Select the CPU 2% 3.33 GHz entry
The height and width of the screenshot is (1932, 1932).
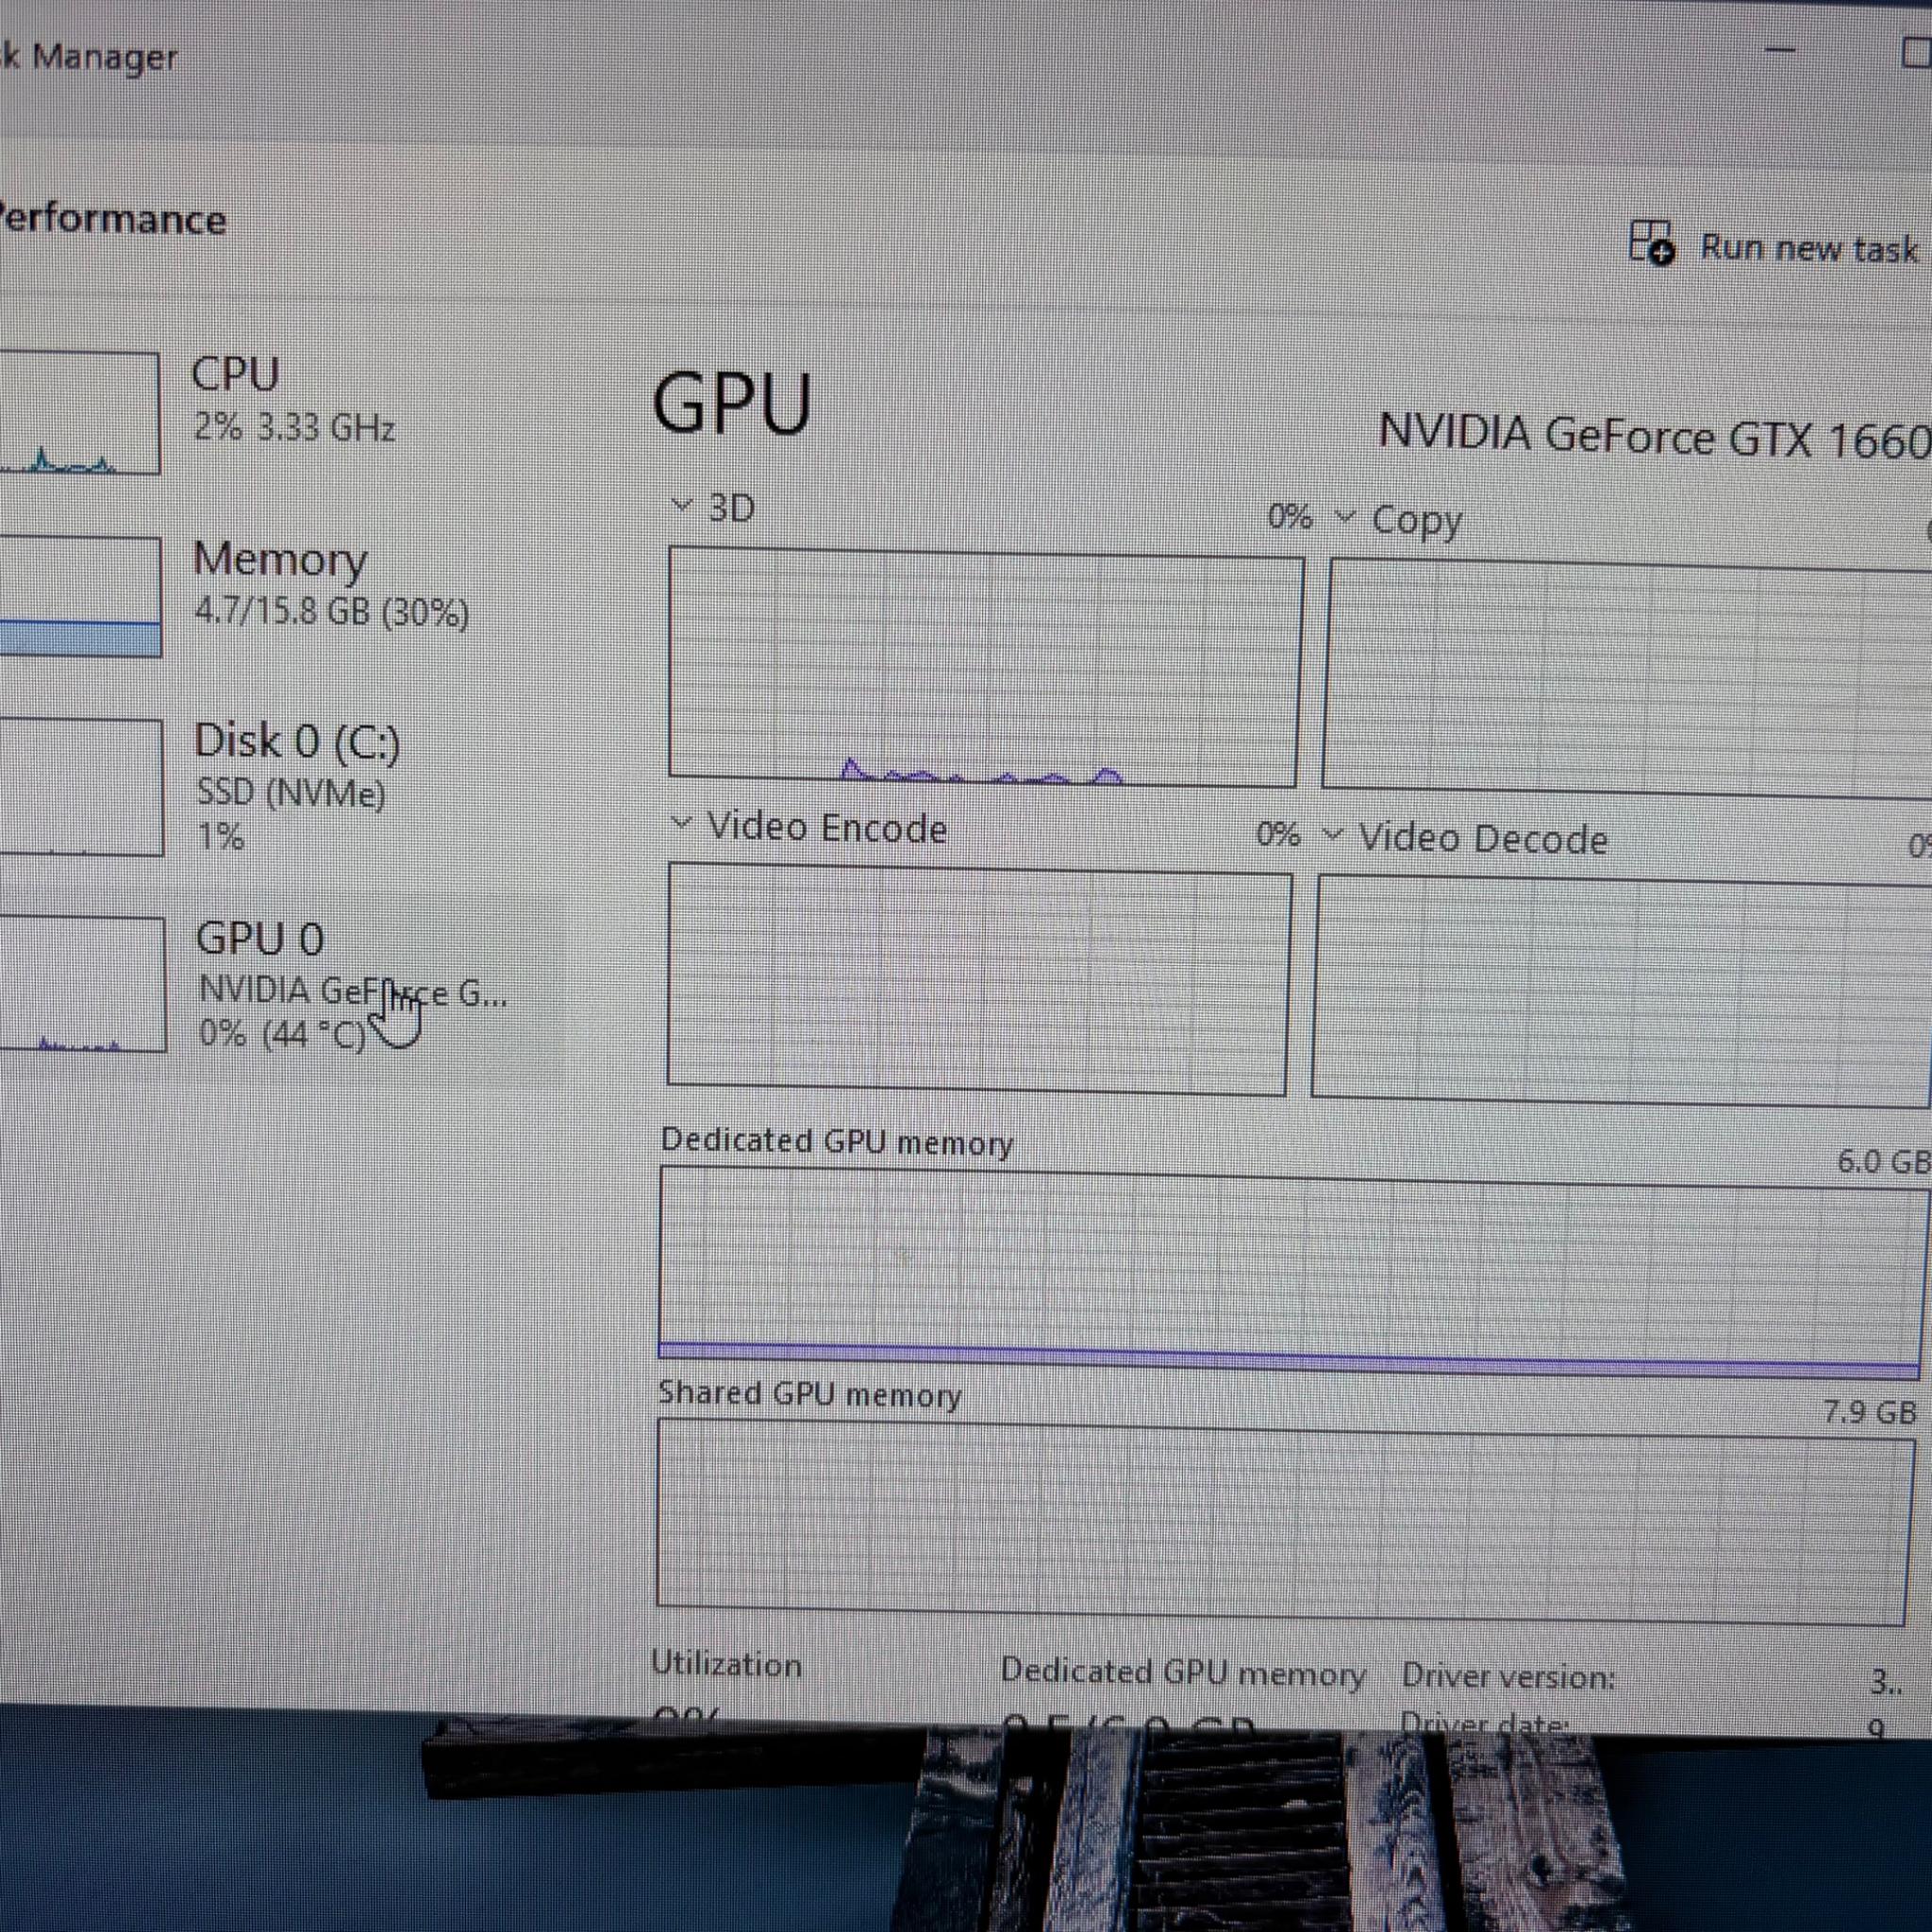[x=293, y=400]
